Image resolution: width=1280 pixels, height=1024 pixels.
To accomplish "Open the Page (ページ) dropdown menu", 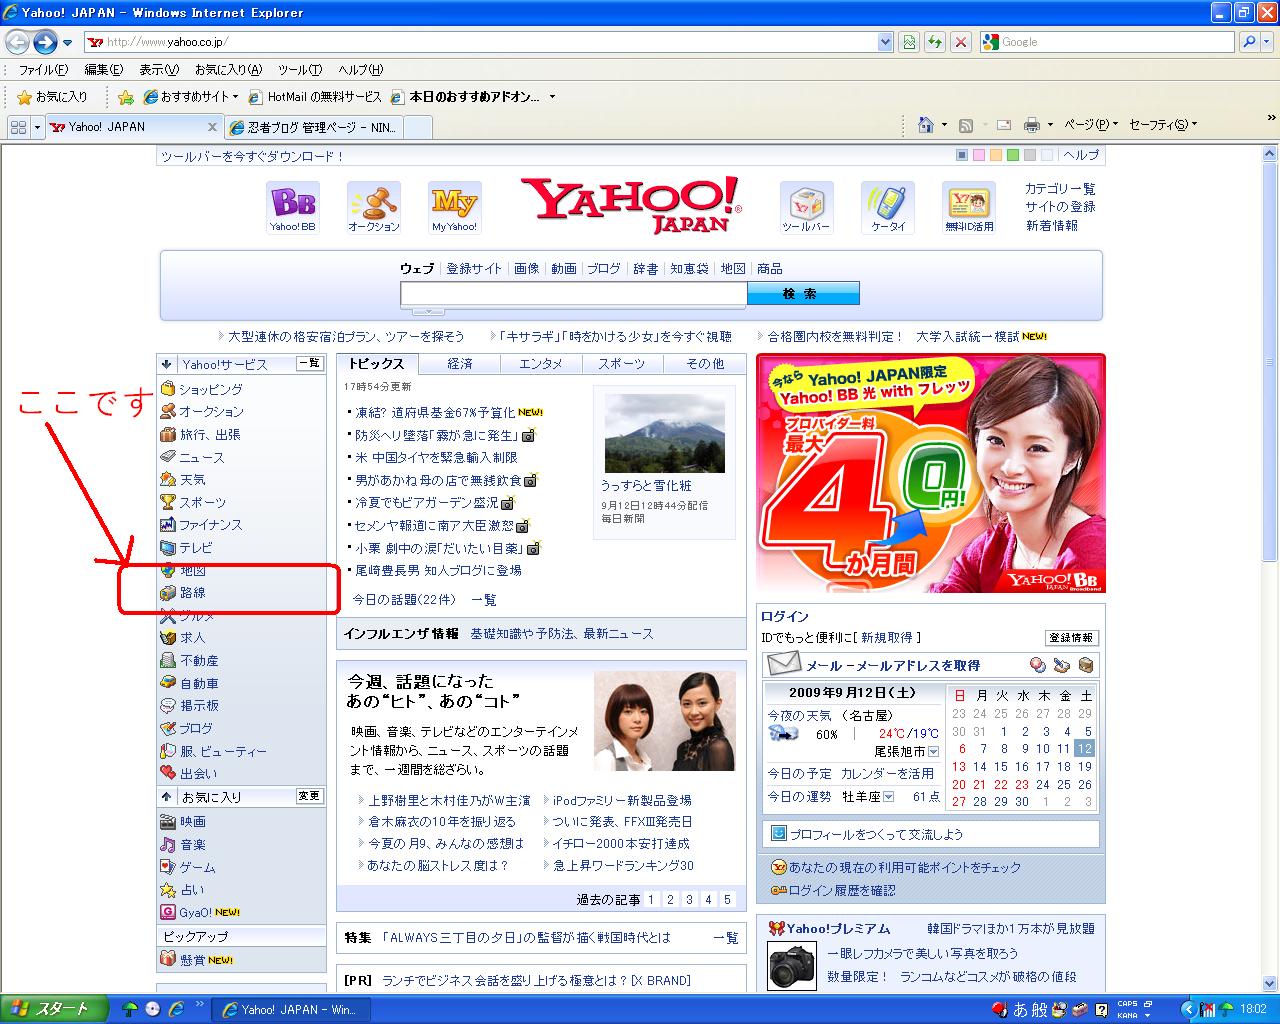I will (x=1091, y=125).
